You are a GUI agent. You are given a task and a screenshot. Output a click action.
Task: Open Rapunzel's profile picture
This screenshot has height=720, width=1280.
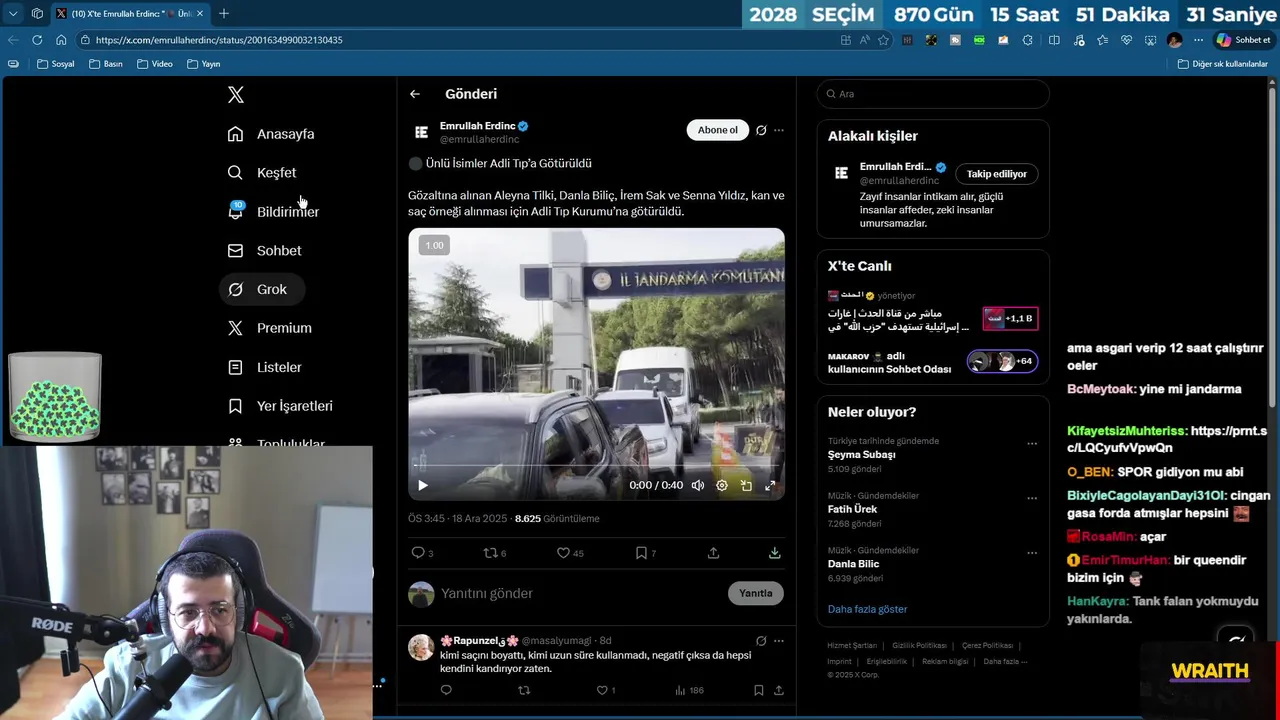pos(421,647)
